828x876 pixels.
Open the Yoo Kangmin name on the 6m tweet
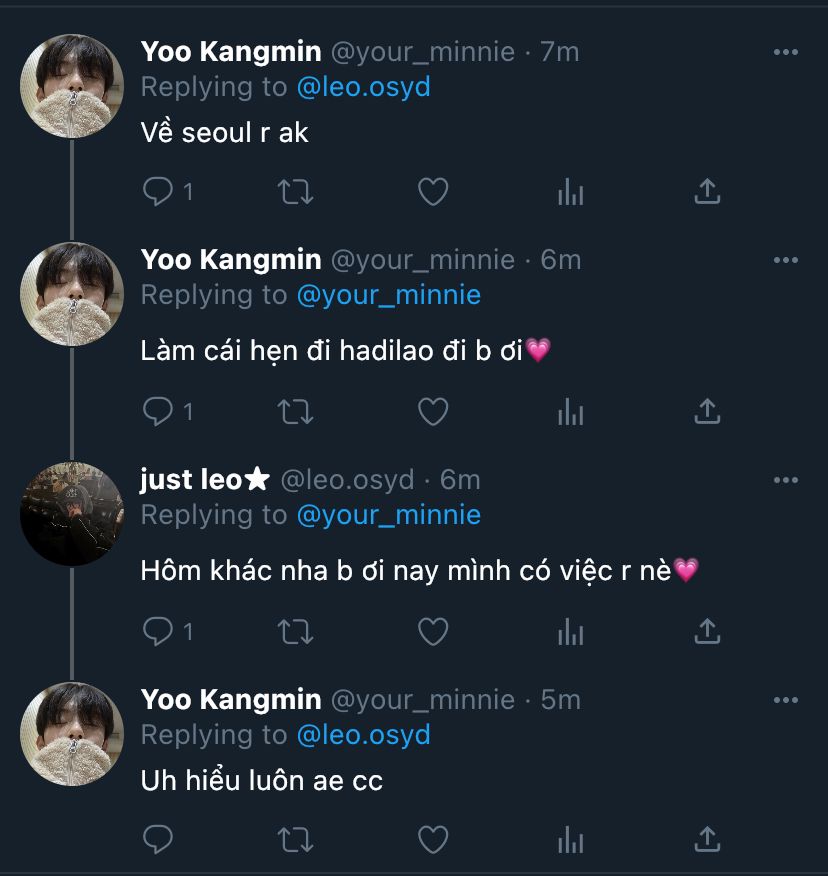tap(231, 260)
